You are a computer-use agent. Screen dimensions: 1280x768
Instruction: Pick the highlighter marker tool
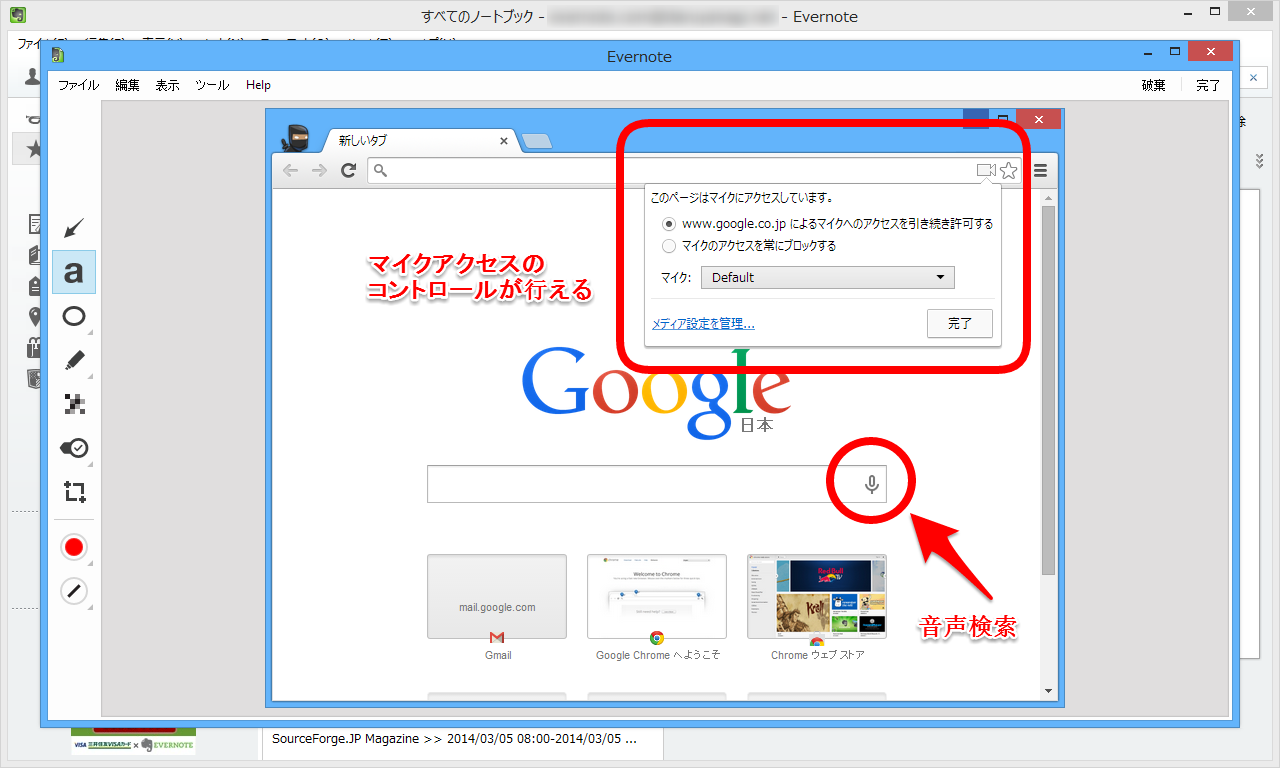tap(74, 360)
